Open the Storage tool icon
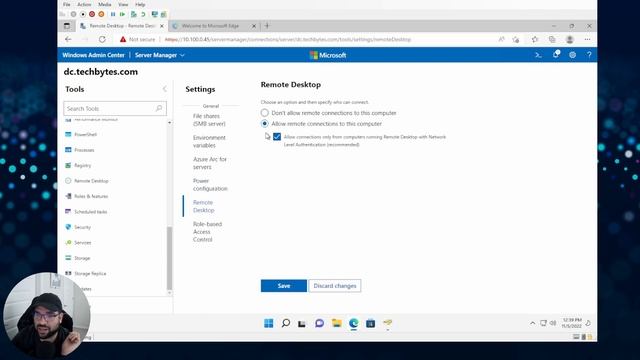640x360 pixels. click(68, 258)
